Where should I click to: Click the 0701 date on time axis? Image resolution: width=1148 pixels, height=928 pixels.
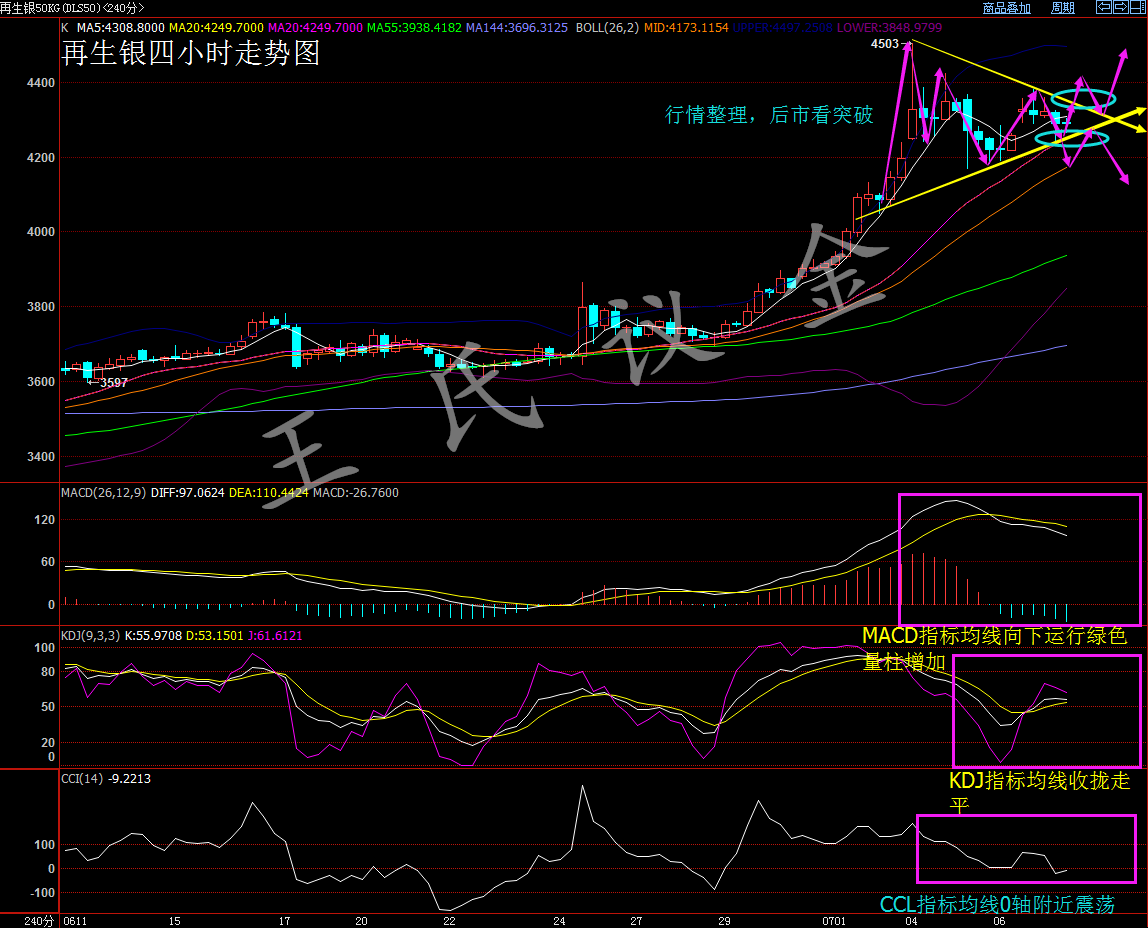pyautogui.click(x=856, y=920)
